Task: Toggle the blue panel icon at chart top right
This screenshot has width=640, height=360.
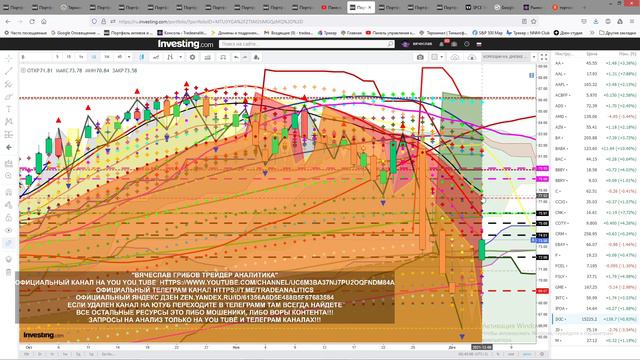Action: click(x=531, y=75)
